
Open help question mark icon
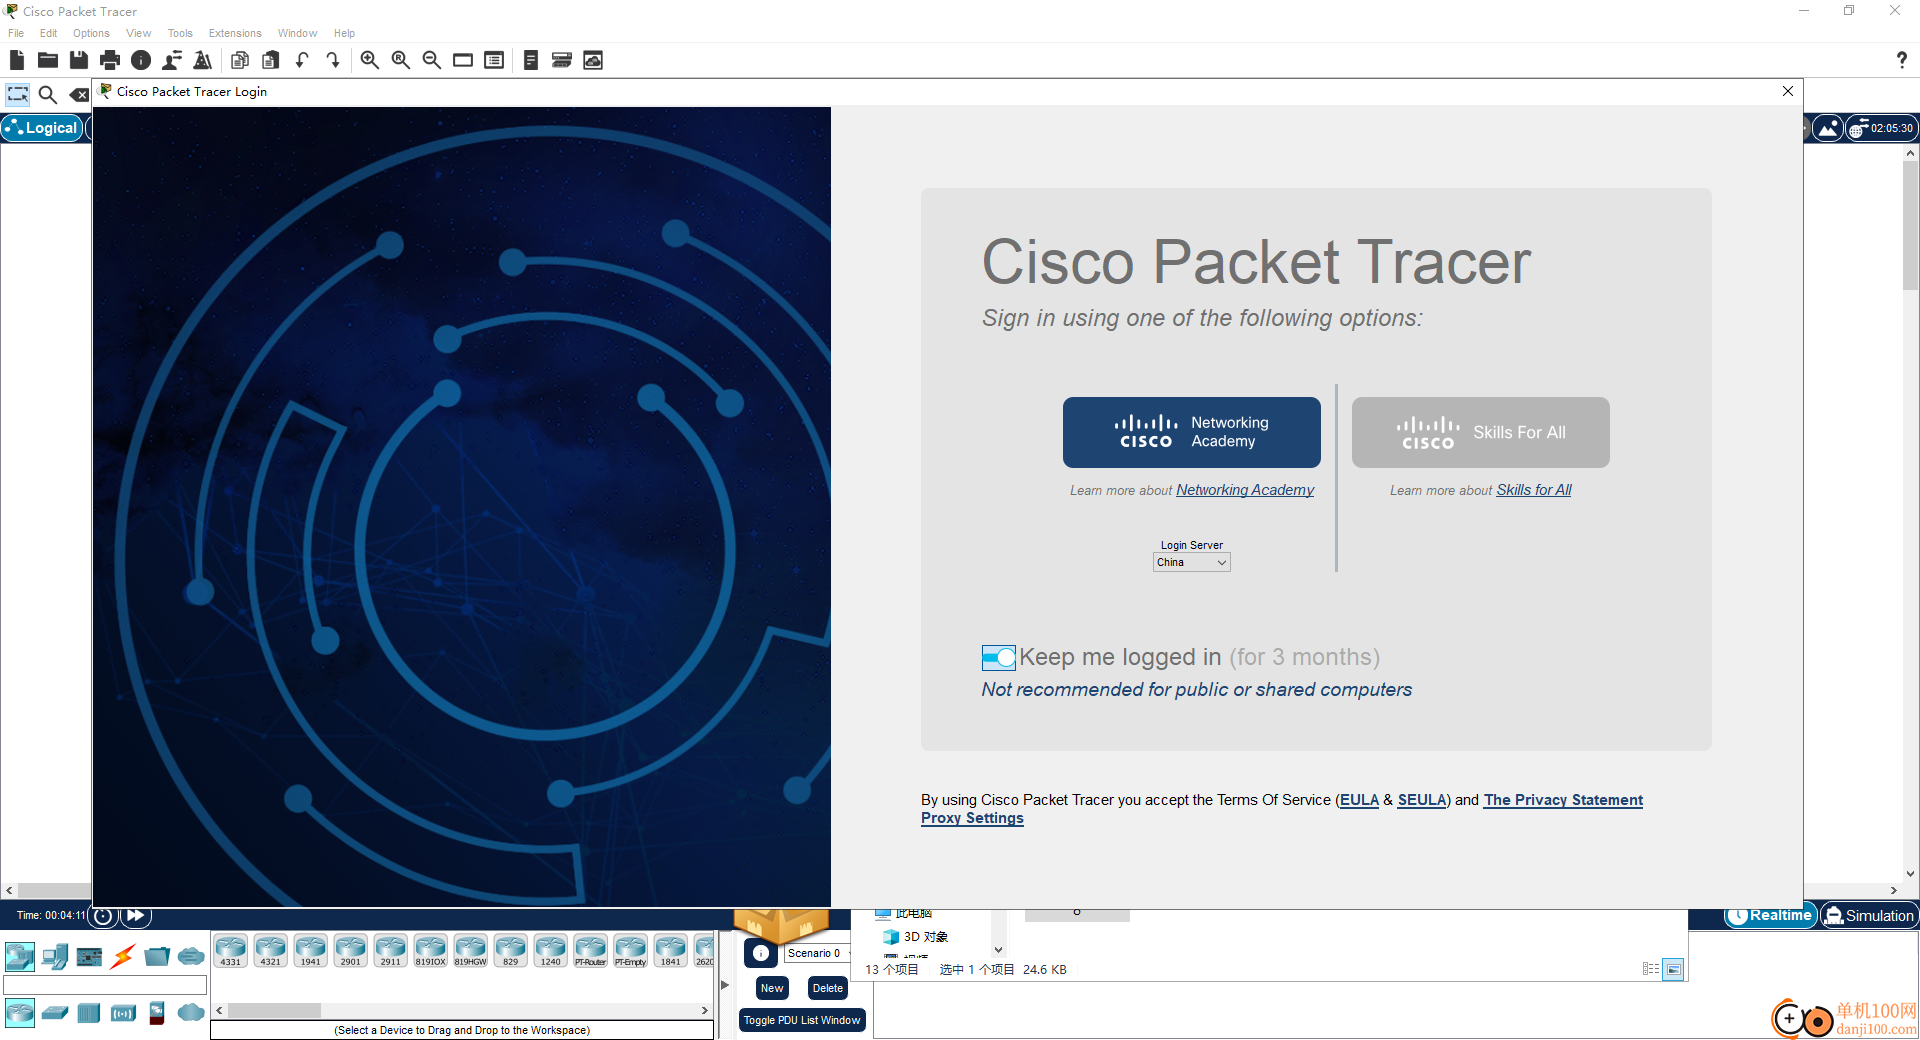click(1901, 60)
